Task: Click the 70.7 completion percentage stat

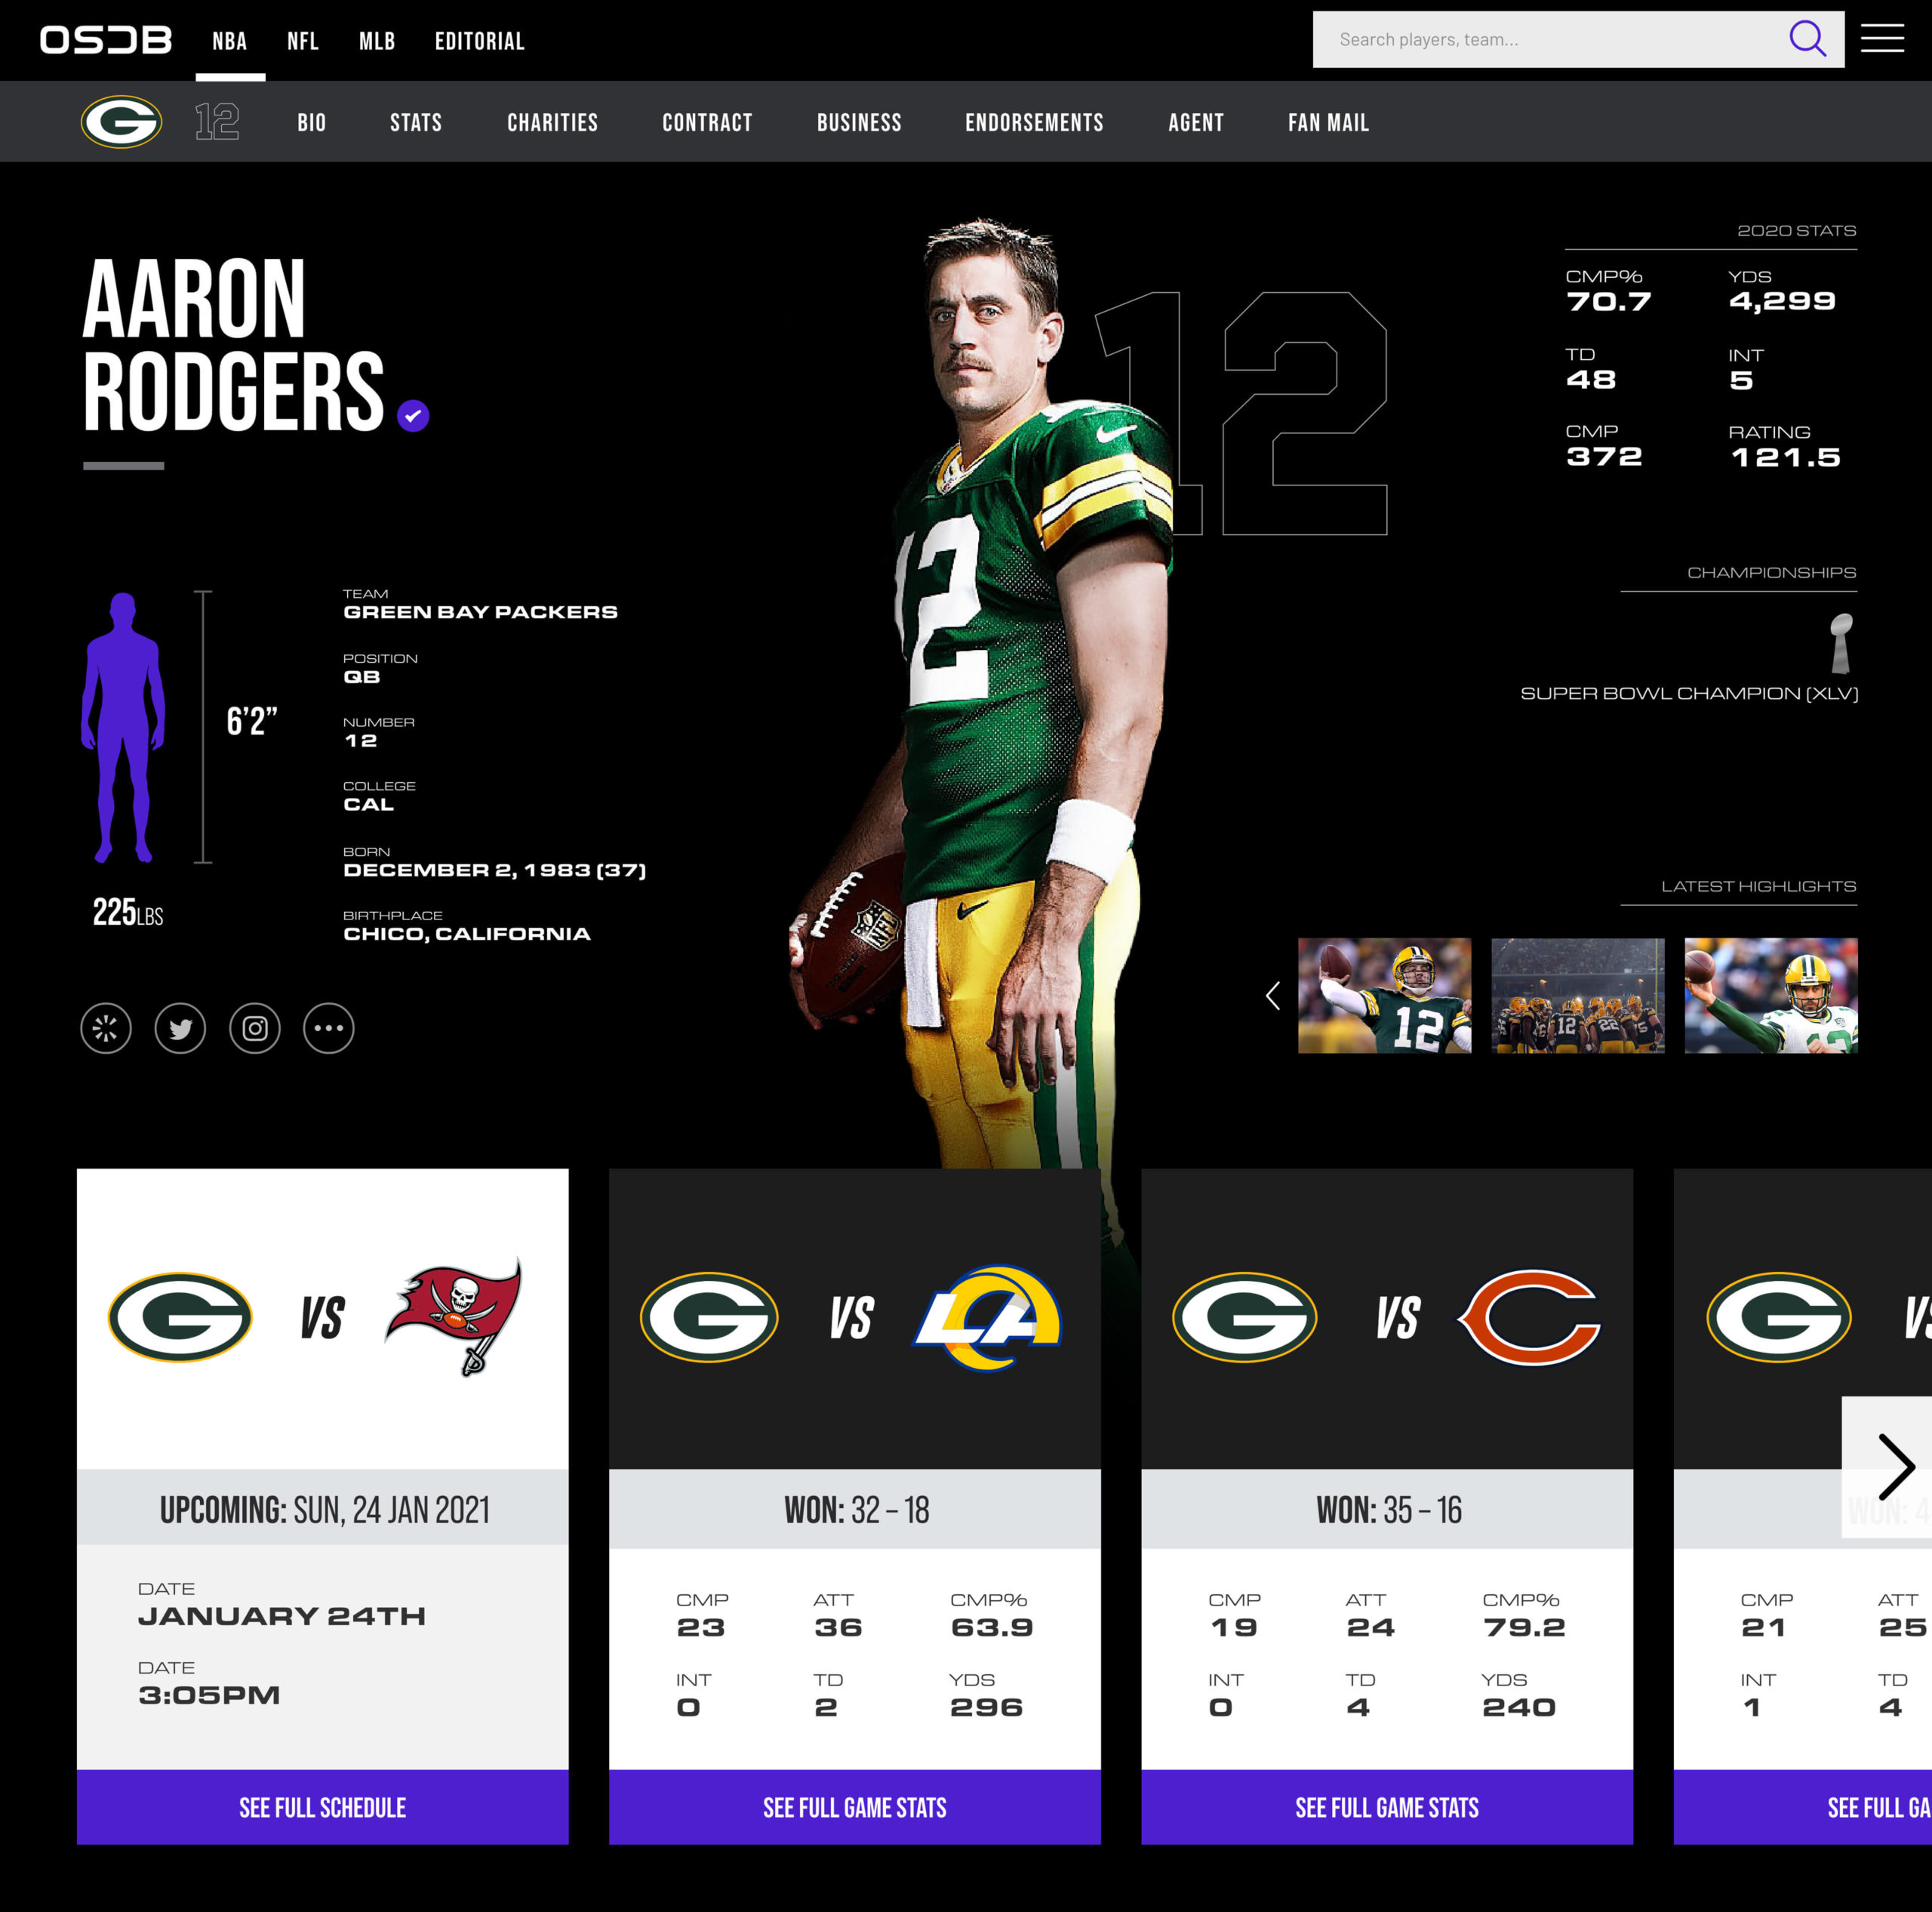Action: coord(1608,302)
